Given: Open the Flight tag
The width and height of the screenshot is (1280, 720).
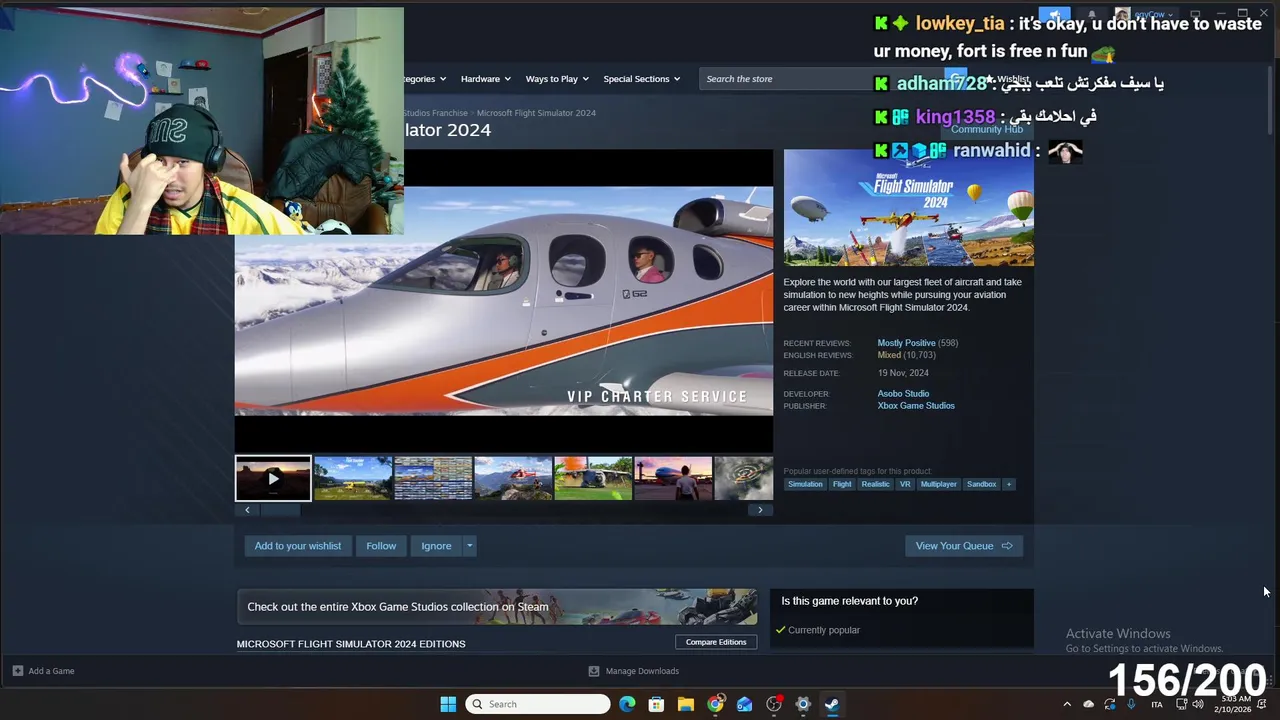Looking at the screenshot, I should pyautogui.click(x=842, y=484).
